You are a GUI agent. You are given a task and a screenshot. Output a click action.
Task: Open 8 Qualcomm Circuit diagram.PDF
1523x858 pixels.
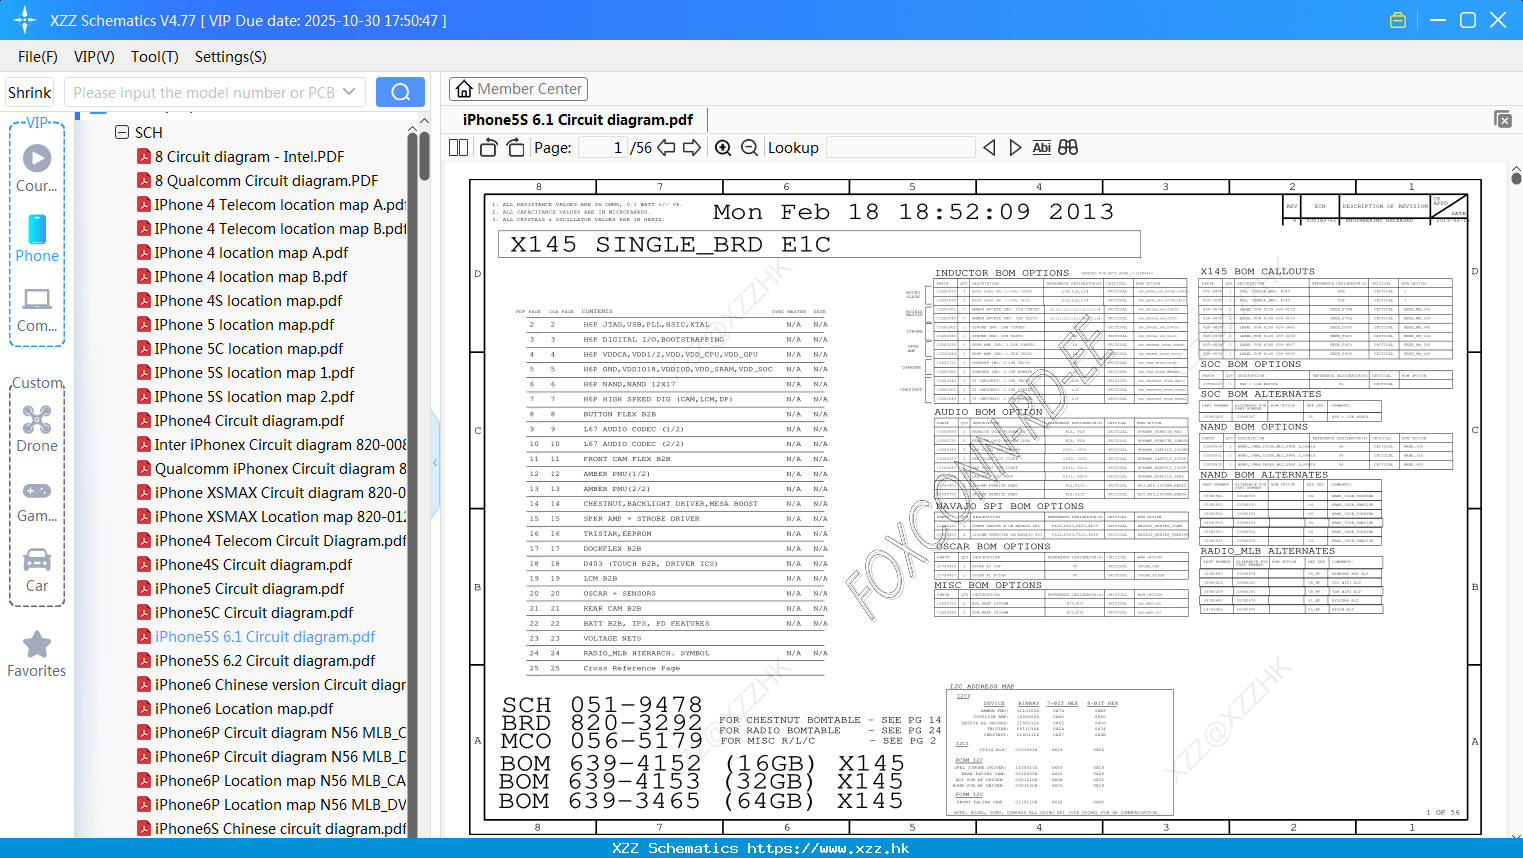click(x=266, y=180)
